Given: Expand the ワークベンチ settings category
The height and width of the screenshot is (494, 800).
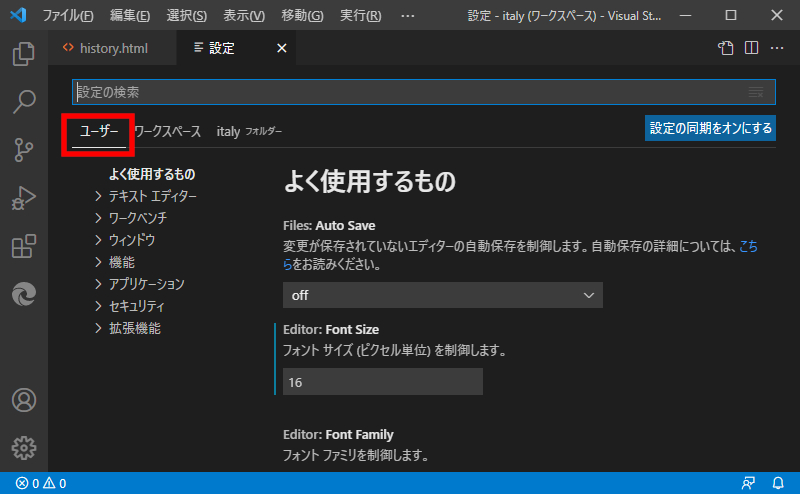Looking at the screenshot, I should click(x=137, y=218).
